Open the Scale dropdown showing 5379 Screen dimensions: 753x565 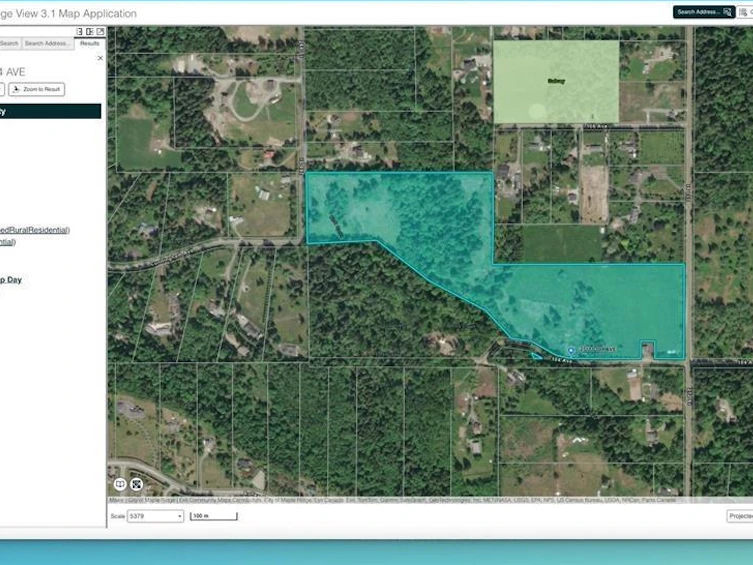pyautogui.click(x=155, y=516)
